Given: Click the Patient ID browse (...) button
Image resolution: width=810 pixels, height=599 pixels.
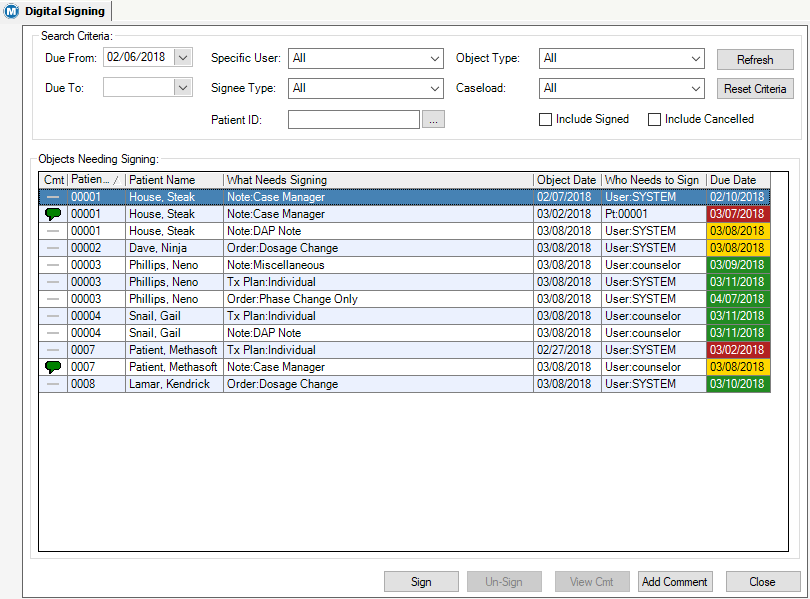Looking at the screenshot, I should point(433,119).
